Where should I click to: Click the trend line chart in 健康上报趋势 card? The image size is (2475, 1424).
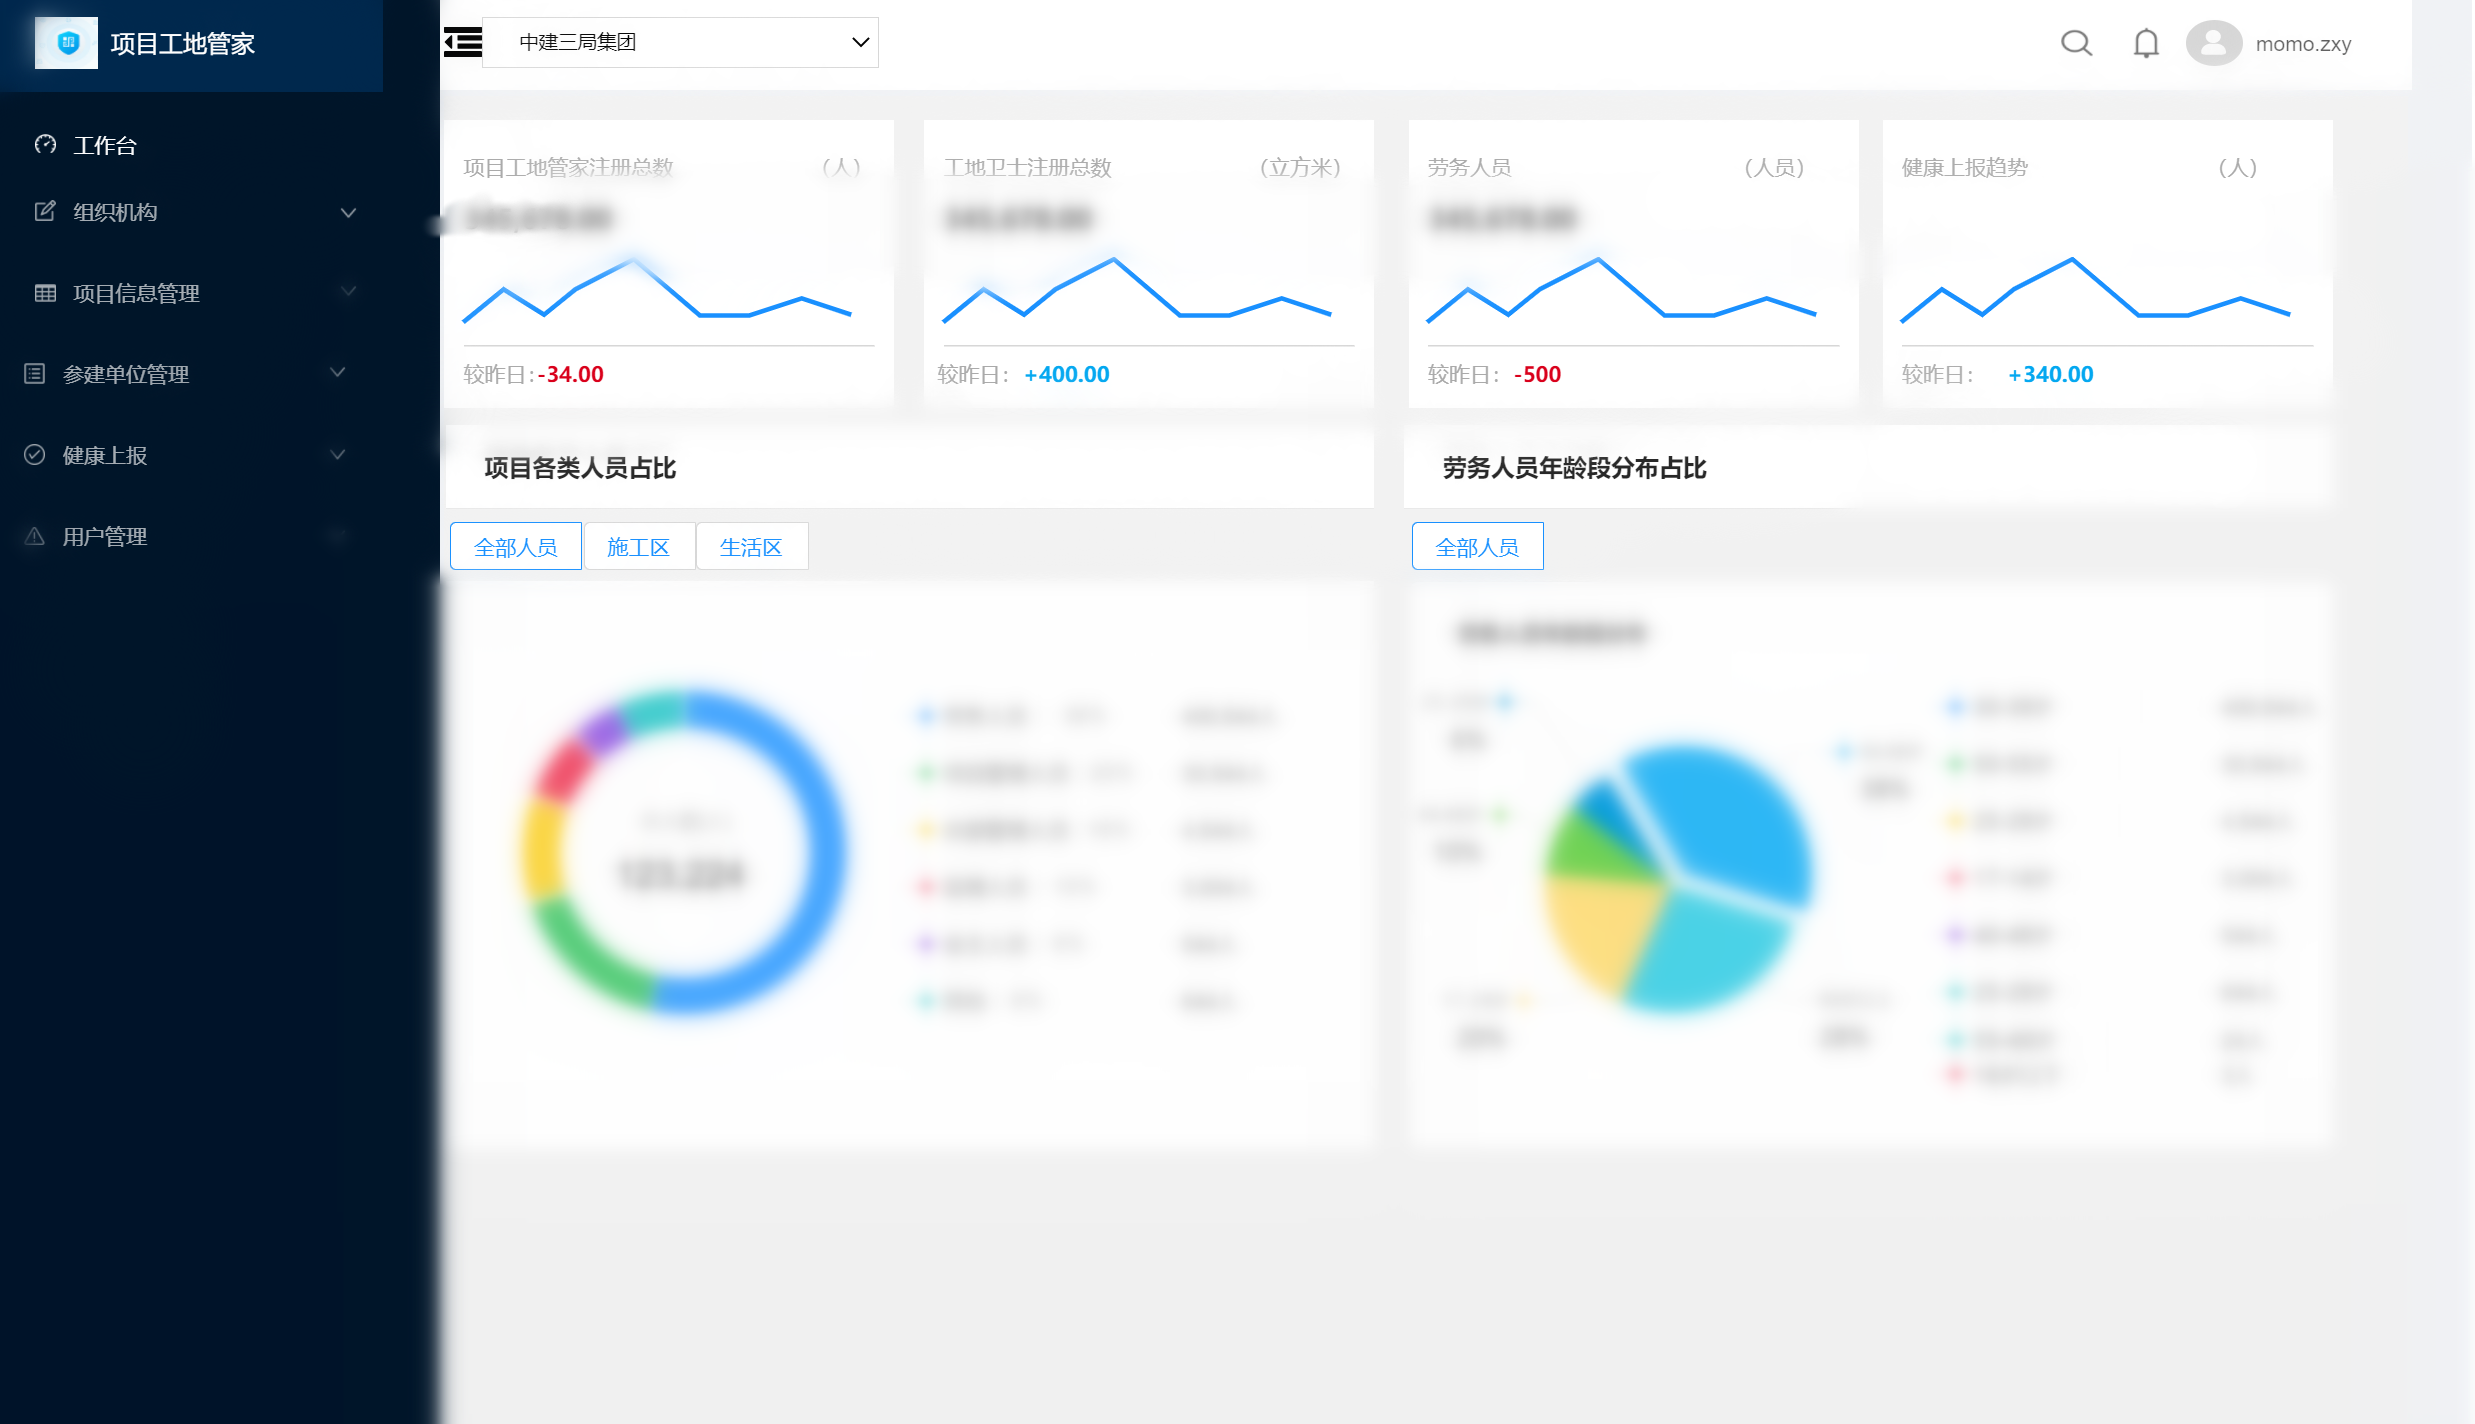[x=2095, y=290]
